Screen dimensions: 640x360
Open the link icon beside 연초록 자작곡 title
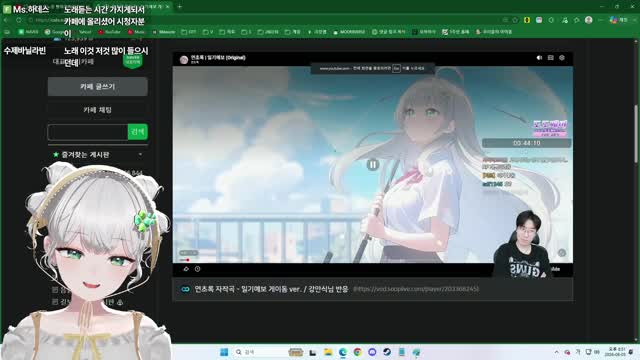(185, 289)
